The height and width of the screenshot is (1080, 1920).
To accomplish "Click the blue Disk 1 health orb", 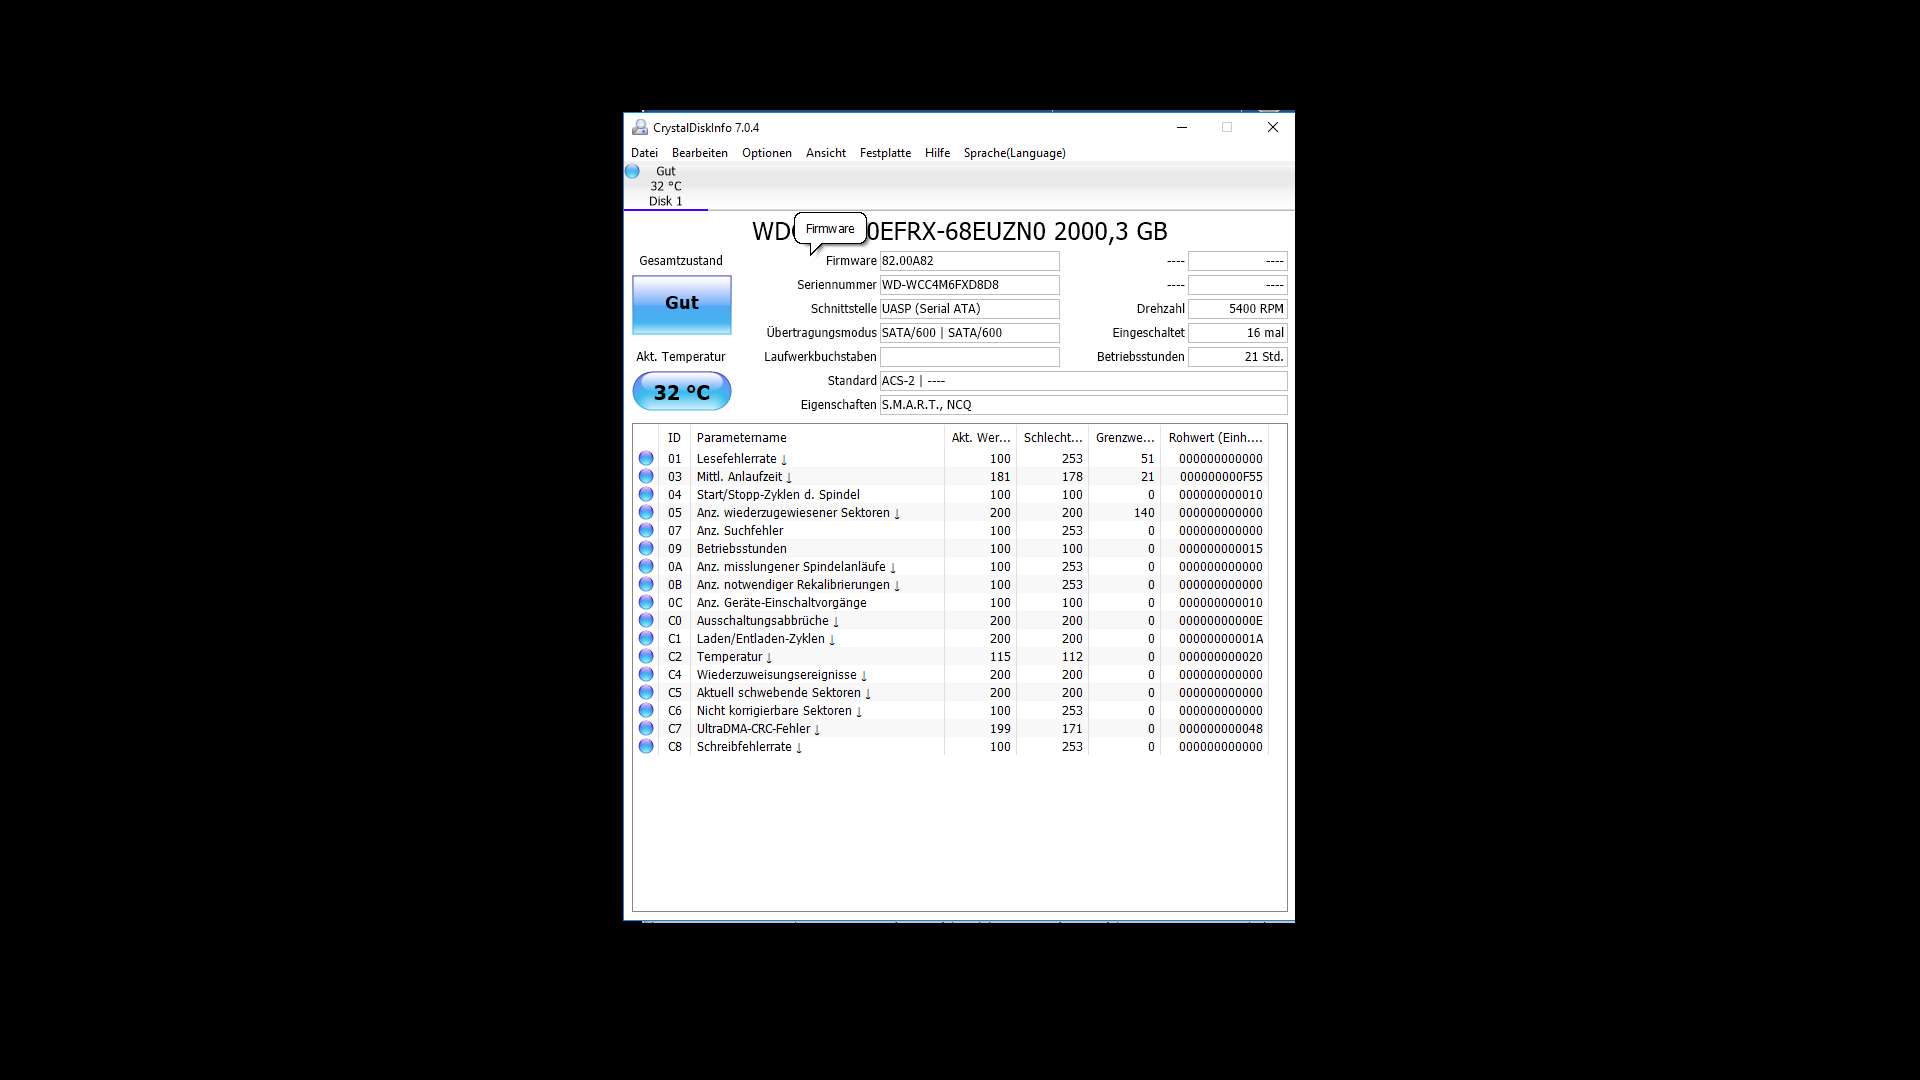I will click(632, 172).
